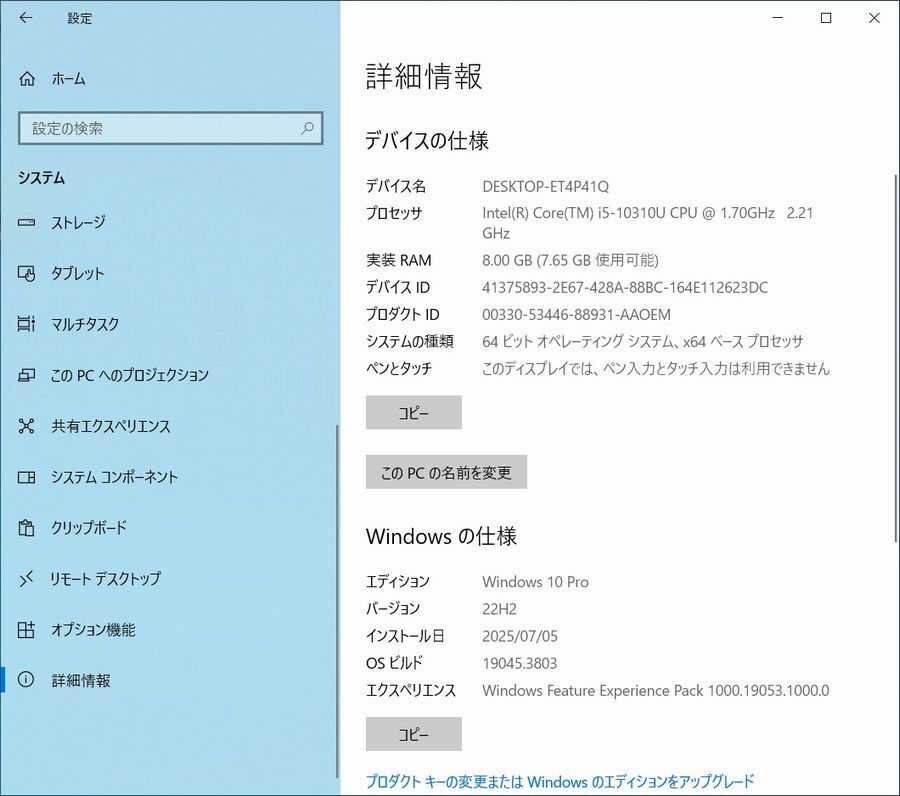Click version value 22H2
900x796 pixels.
click(x=499, y=609)
